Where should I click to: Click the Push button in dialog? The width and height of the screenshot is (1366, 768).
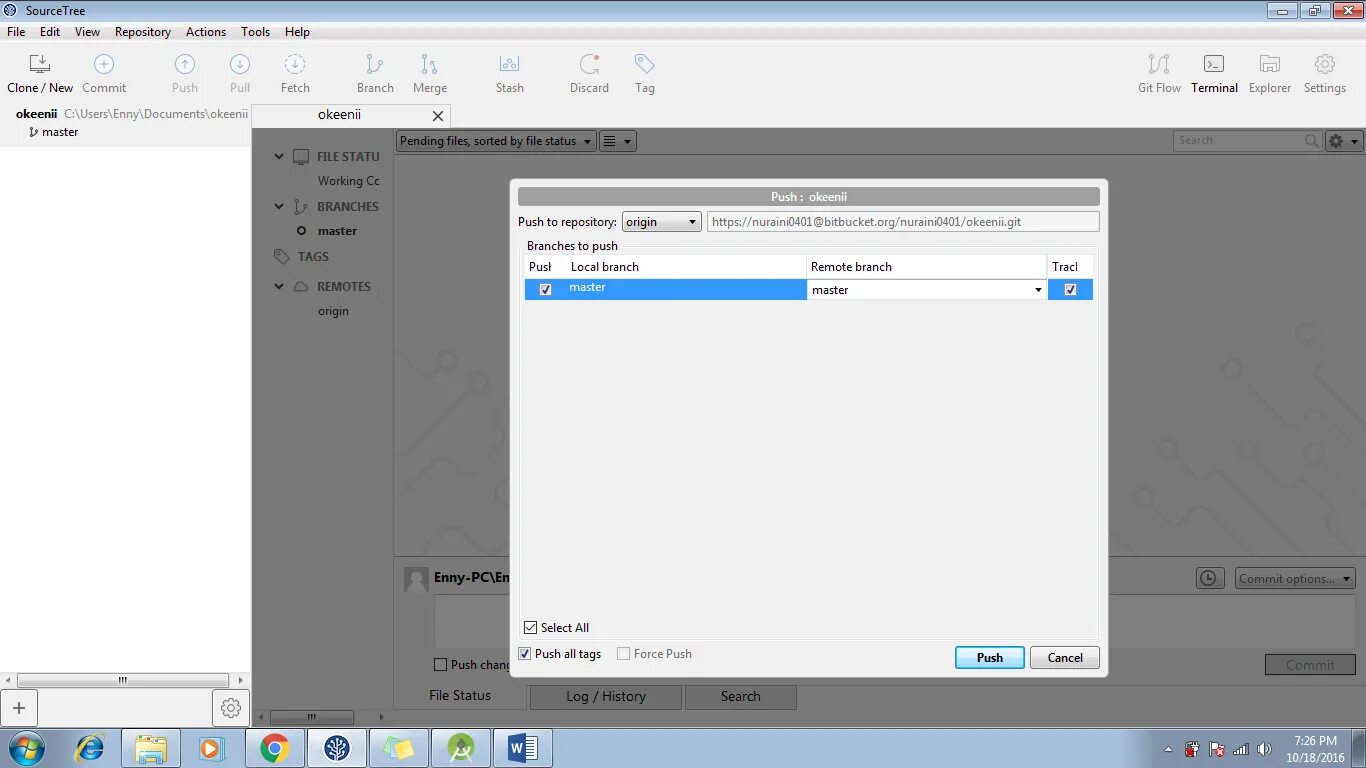click(x=989, y=658)
